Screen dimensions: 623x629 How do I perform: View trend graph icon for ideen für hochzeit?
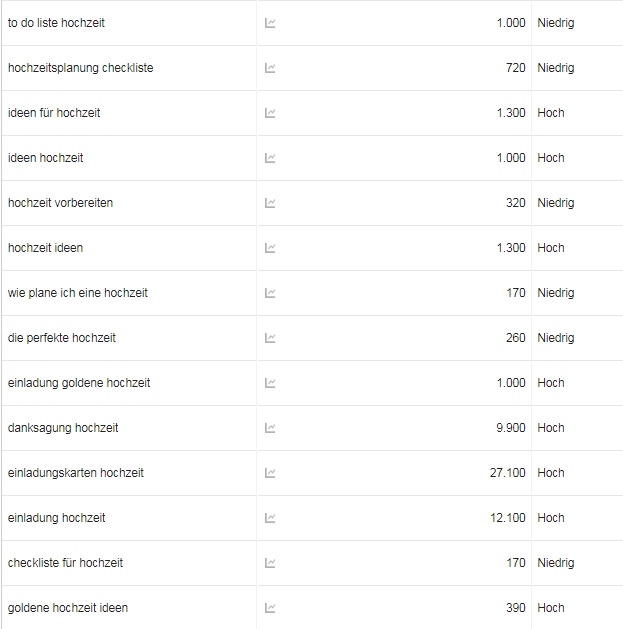(270, 113)
